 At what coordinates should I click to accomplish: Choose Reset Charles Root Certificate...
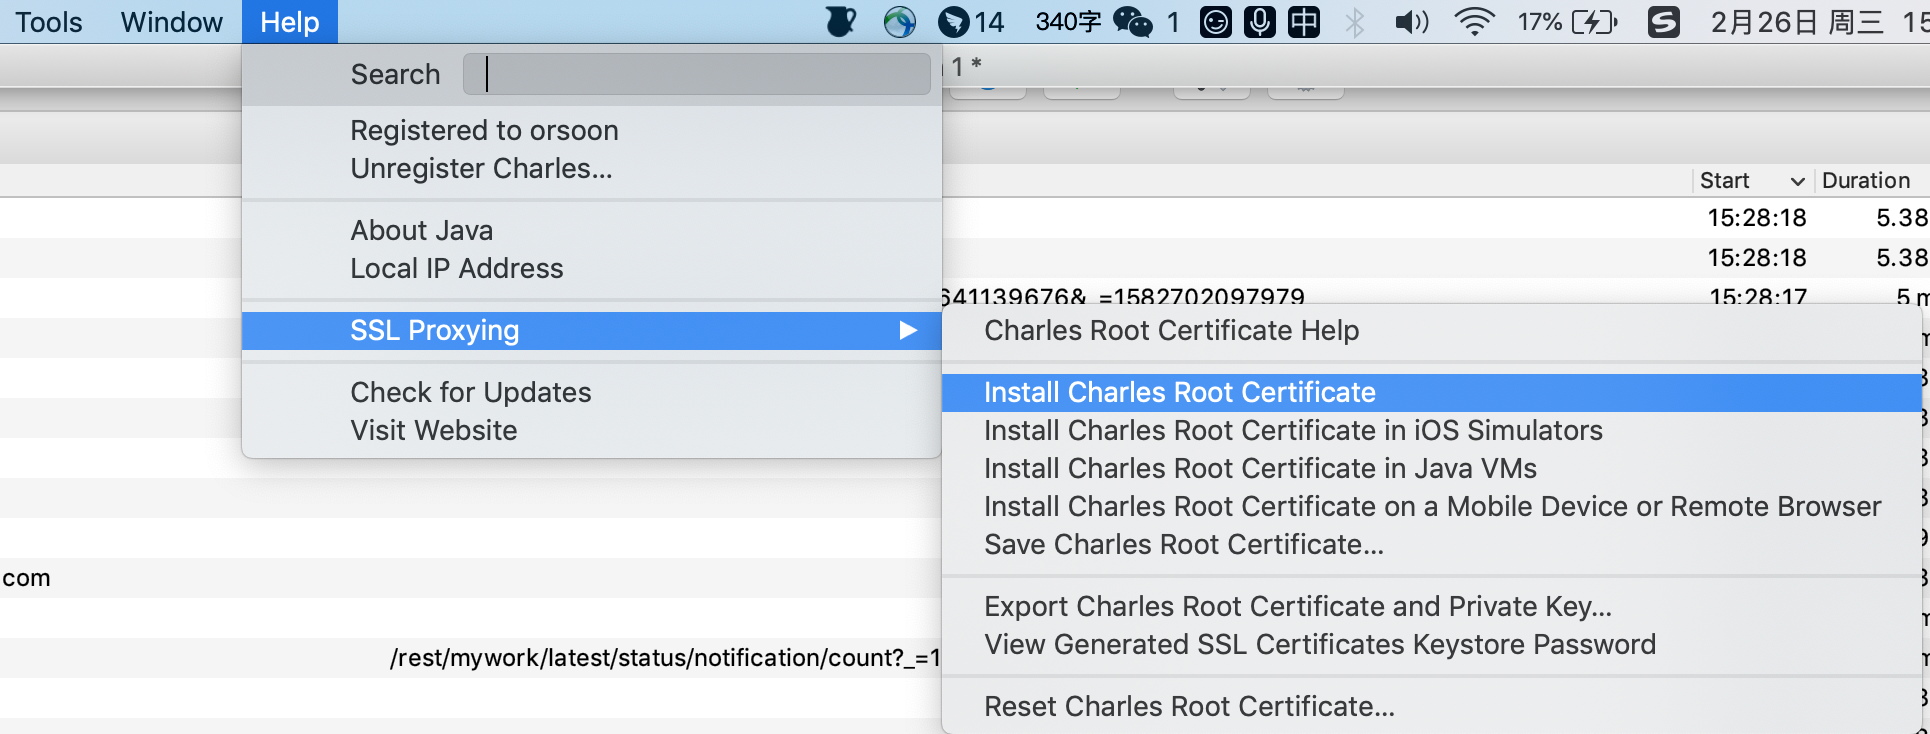click(1189, 707)
